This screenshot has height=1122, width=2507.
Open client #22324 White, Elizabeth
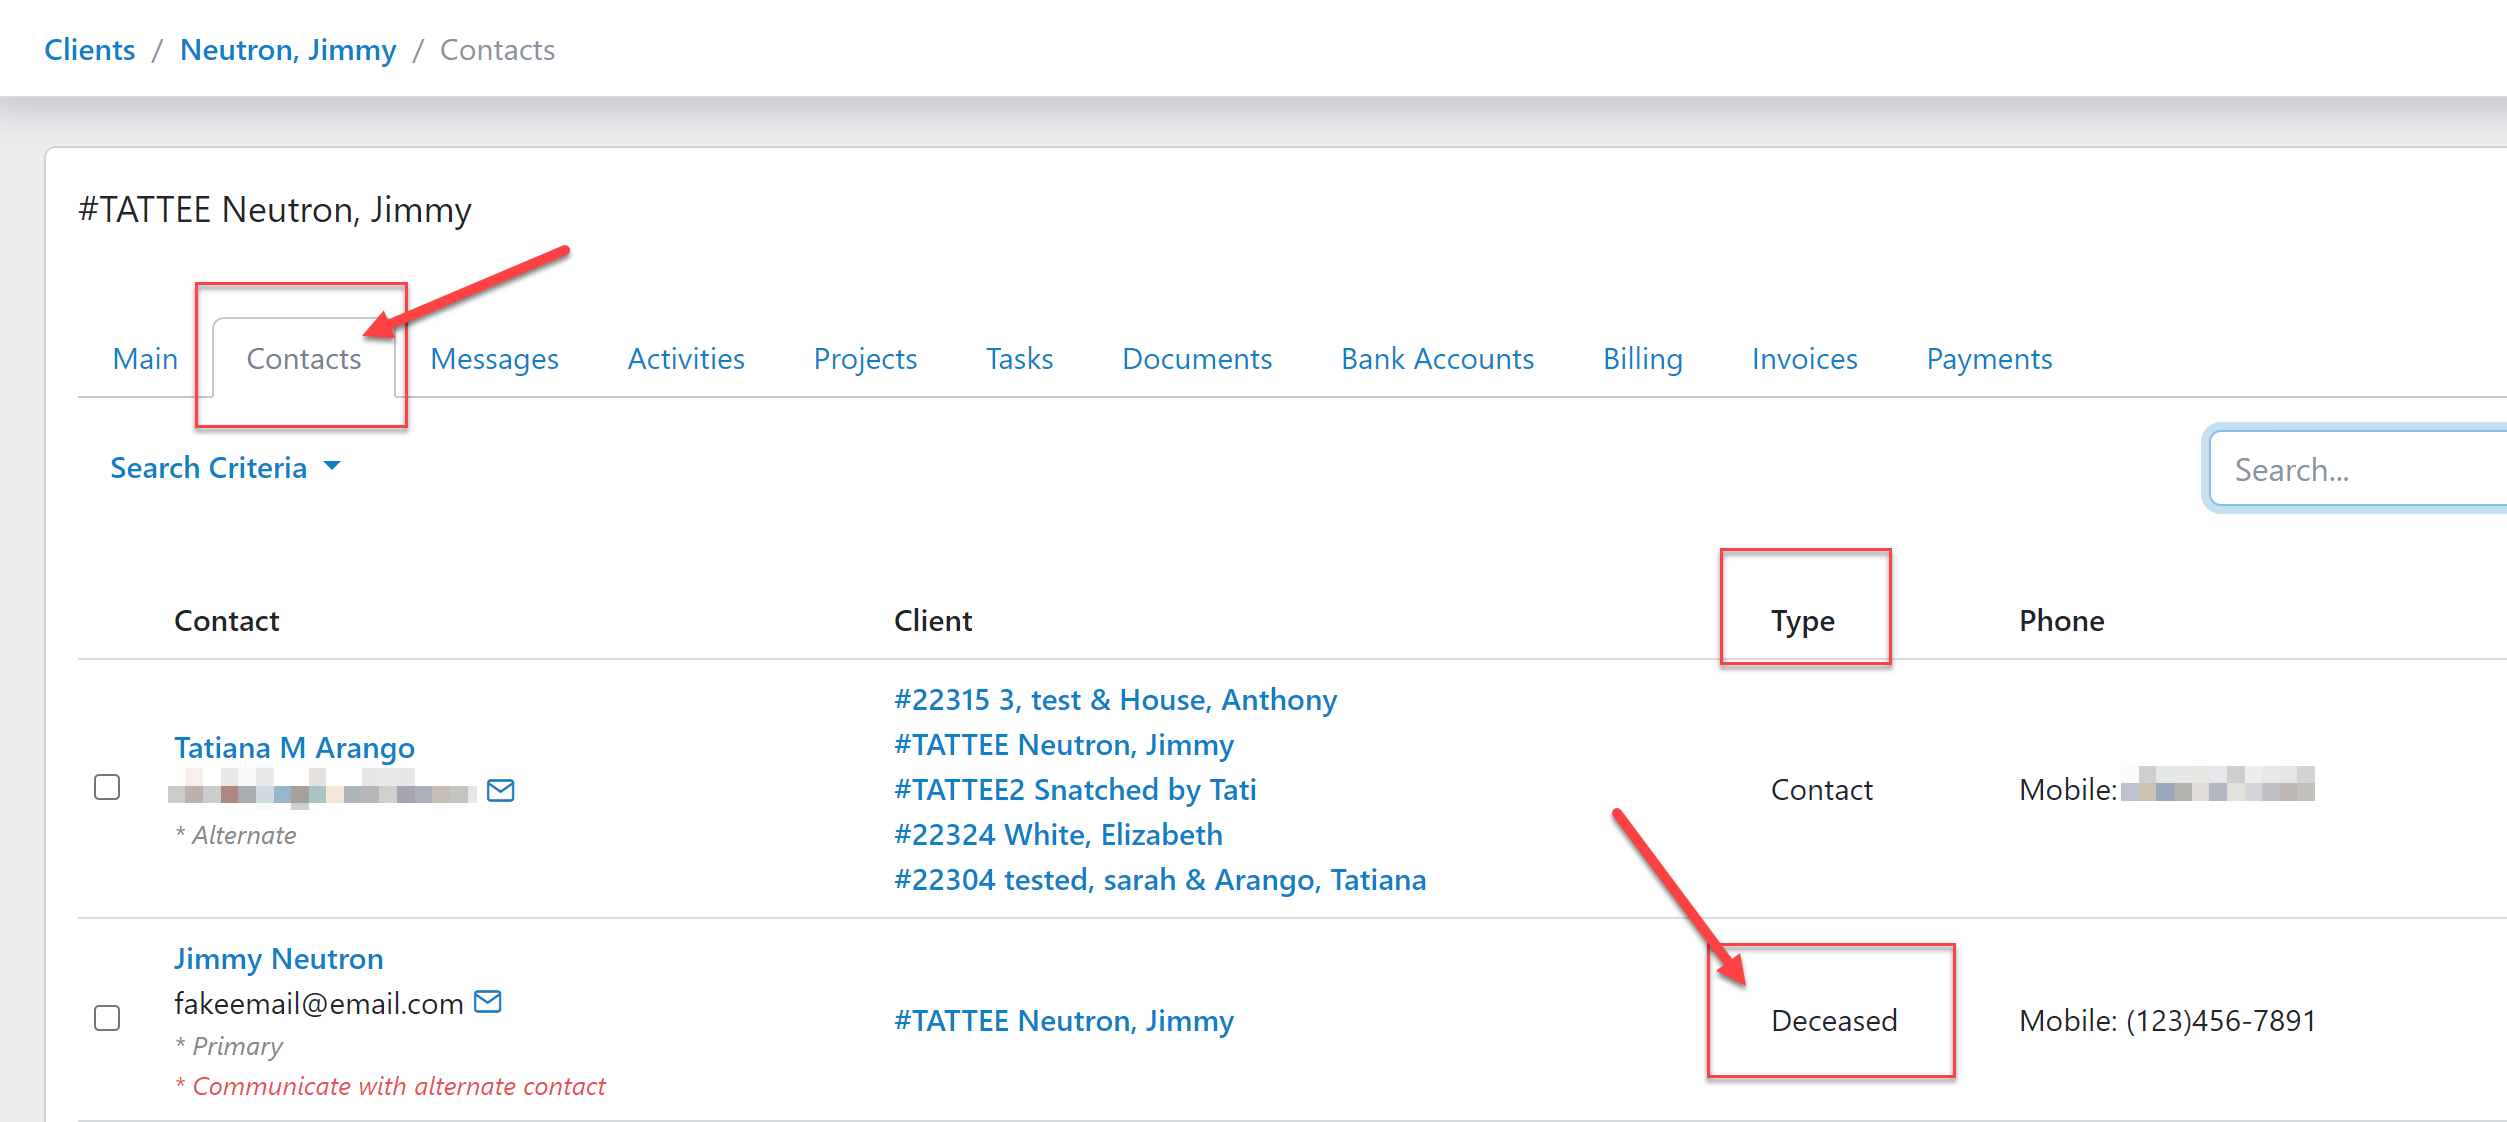pyautogui.click(x=1058, y=835)
